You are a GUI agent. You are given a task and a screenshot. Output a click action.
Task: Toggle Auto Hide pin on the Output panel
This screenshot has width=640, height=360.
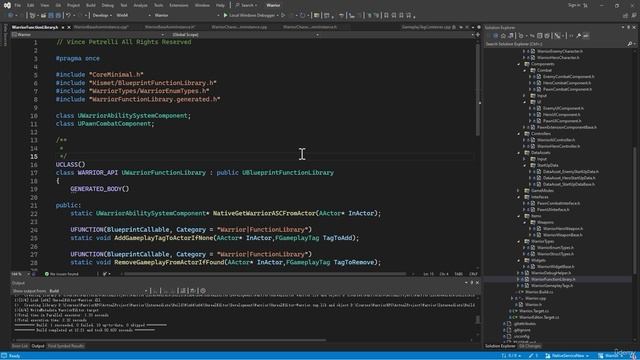coord(472,282)
